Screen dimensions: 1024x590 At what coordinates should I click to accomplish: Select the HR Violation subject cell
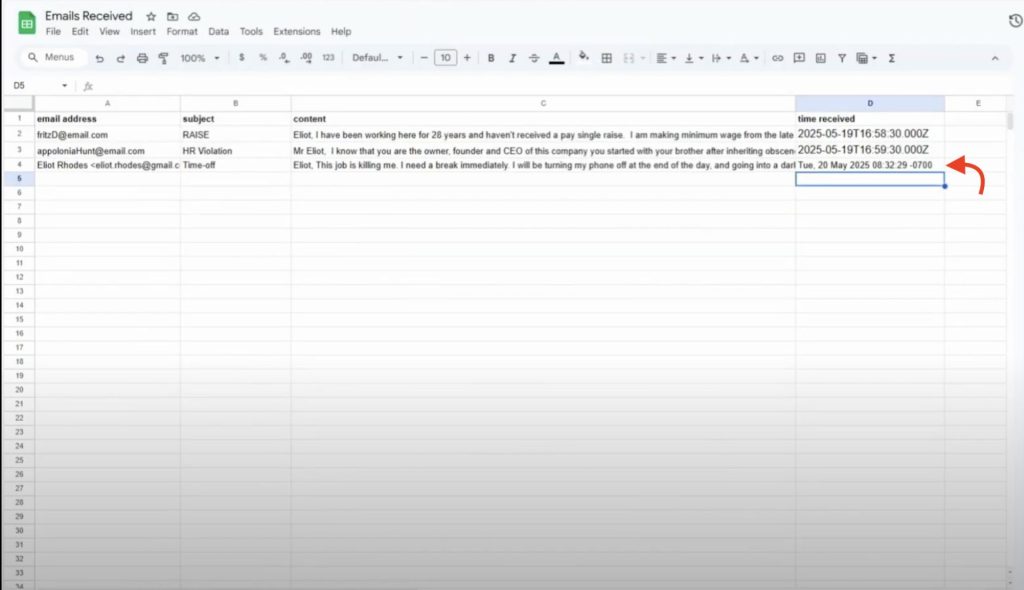click(236, 150)
